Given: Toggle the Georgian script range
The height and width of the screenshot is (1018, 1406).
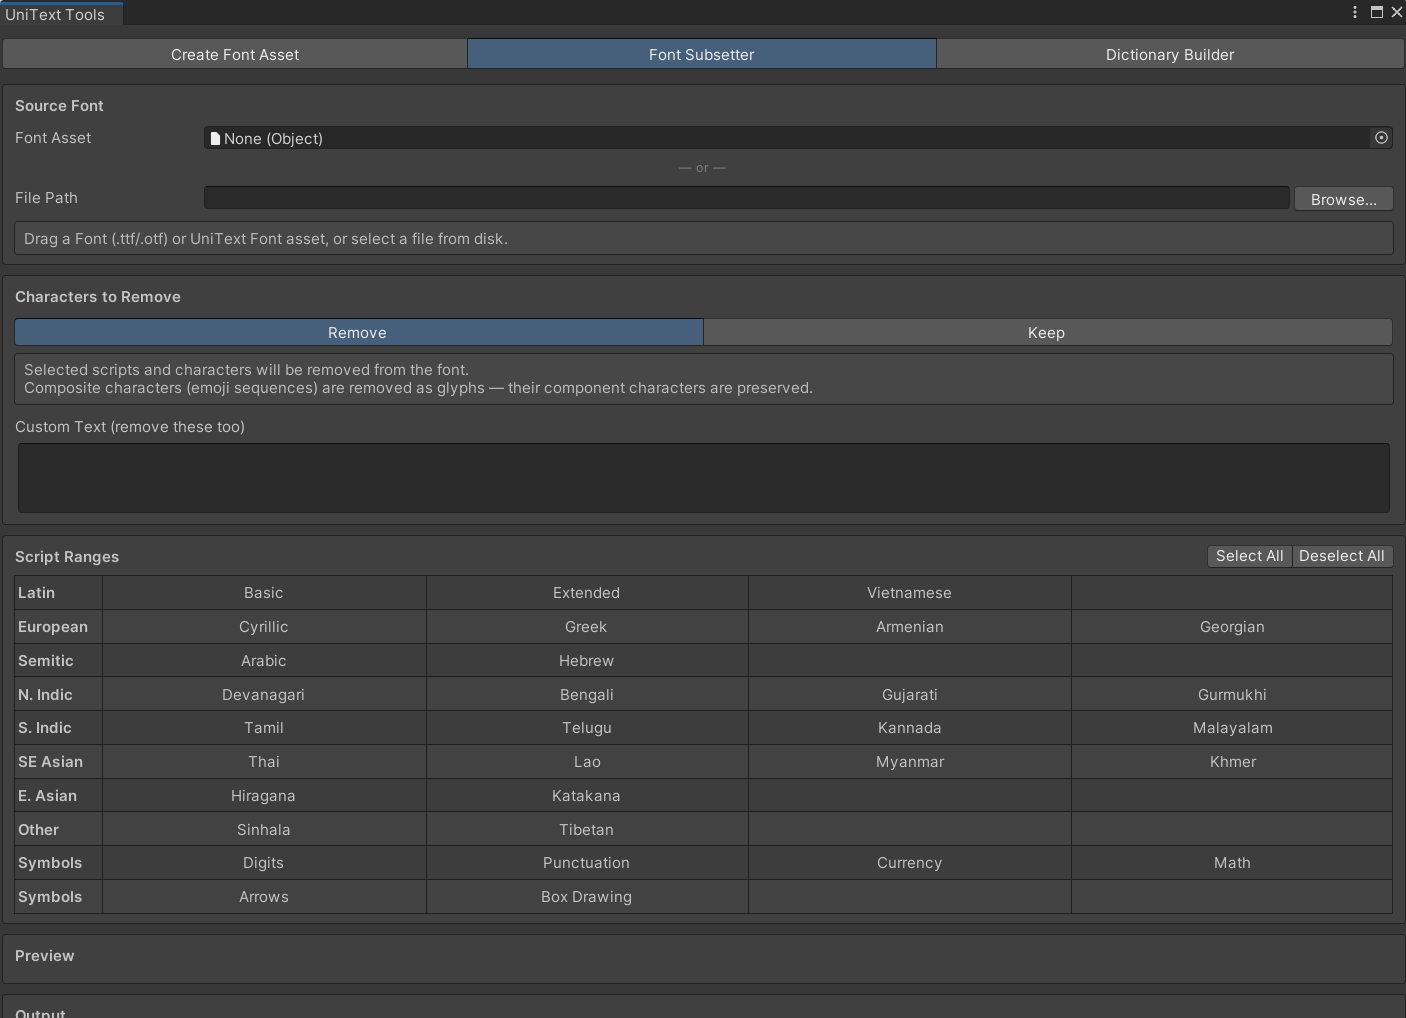Looking at the screenshot, I should pyautogui.click(x=1232, y=627).
